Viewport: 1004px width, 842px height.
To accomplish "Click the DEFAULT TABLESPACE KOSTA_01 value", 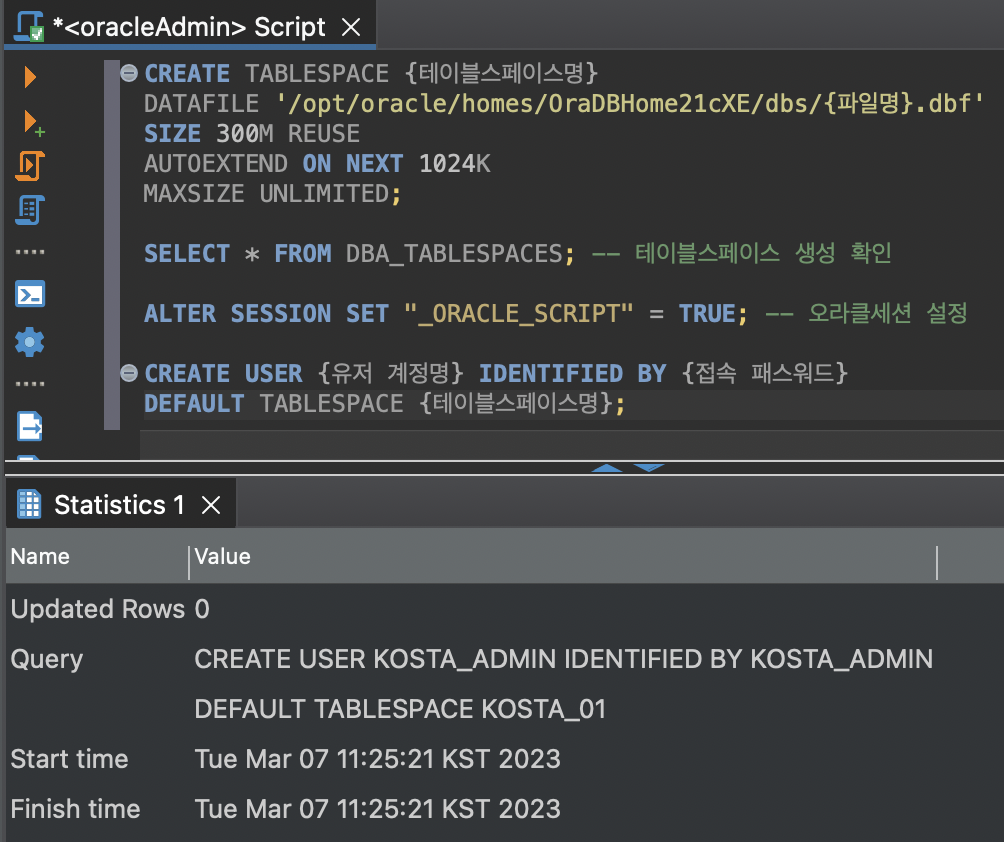I will point(400,709).
